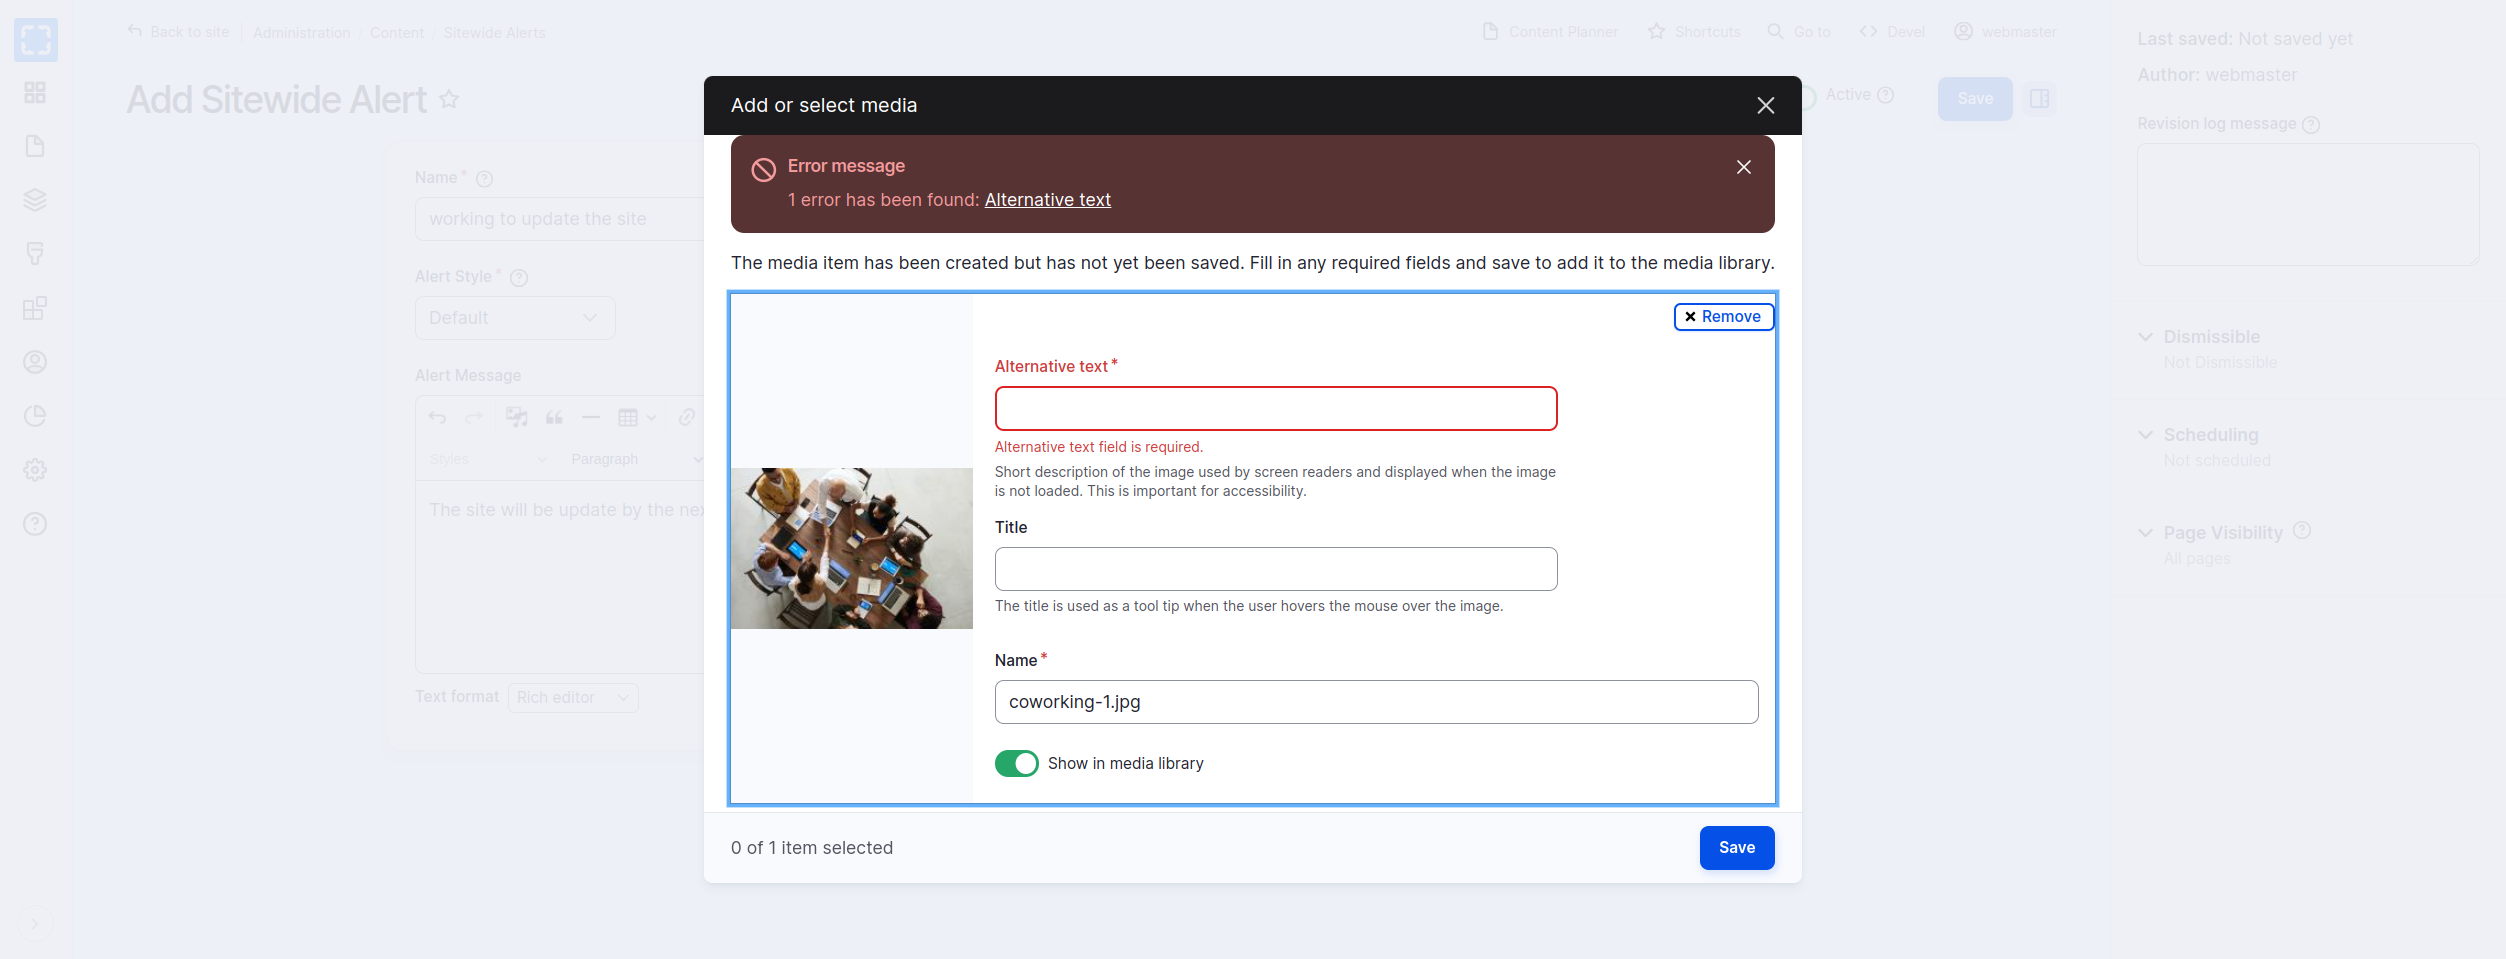Click into the Alternative text input field

[x=1275, y=409]
